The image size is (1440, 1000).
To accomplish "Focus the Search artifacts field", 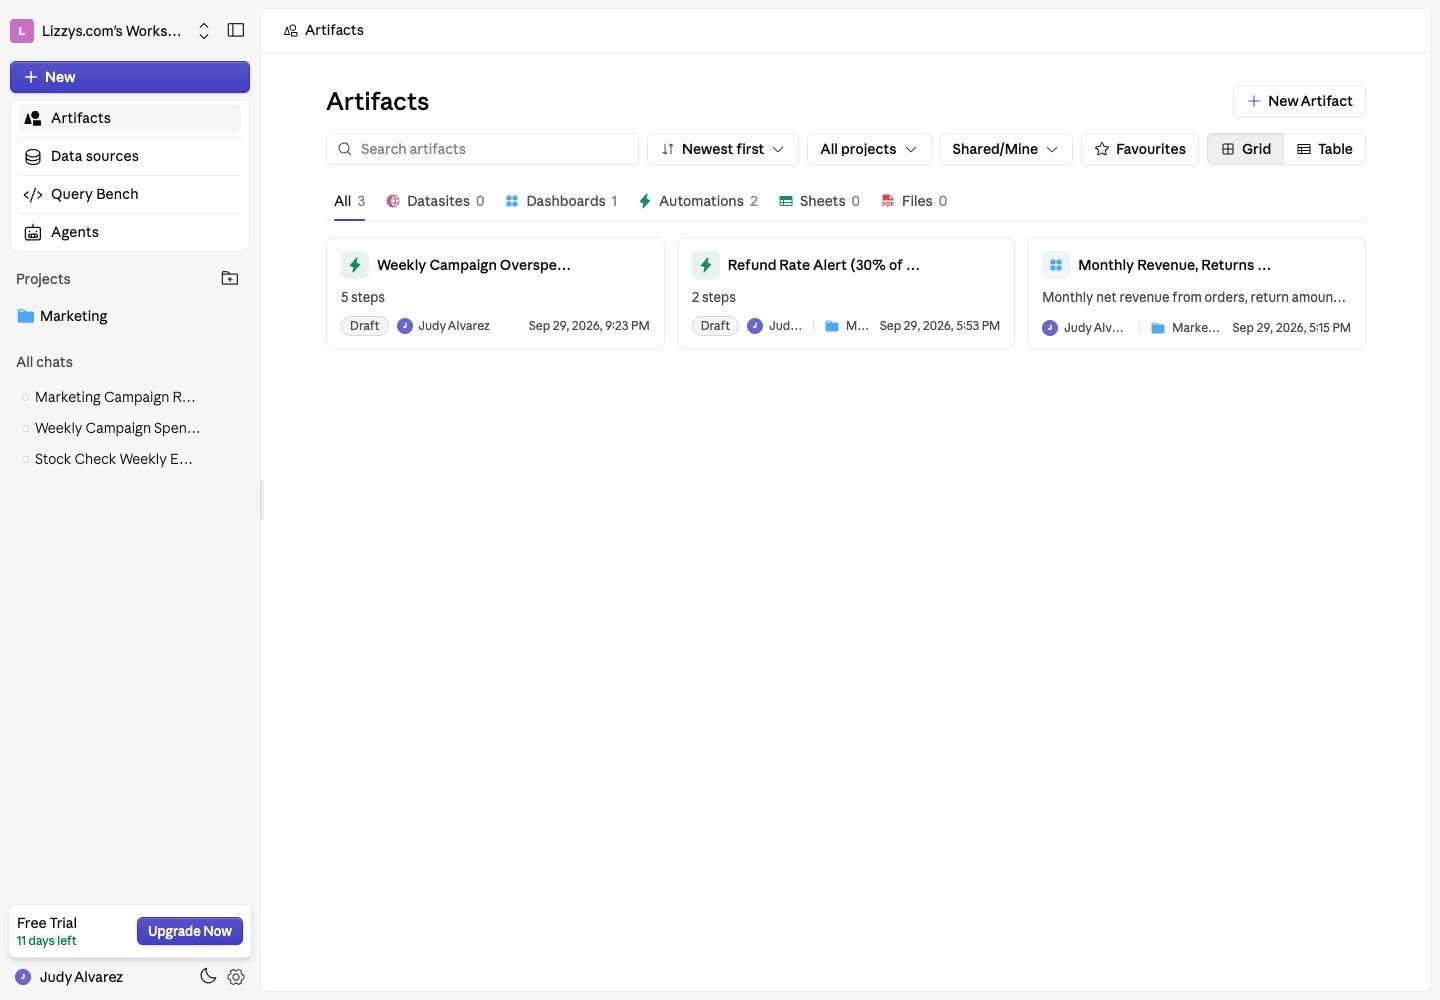I will point(482,149).
